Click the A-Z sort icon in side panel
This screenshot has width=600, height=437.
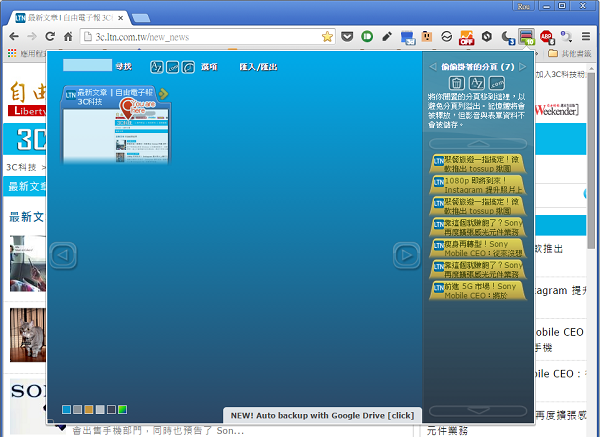[x=477, y=83]
